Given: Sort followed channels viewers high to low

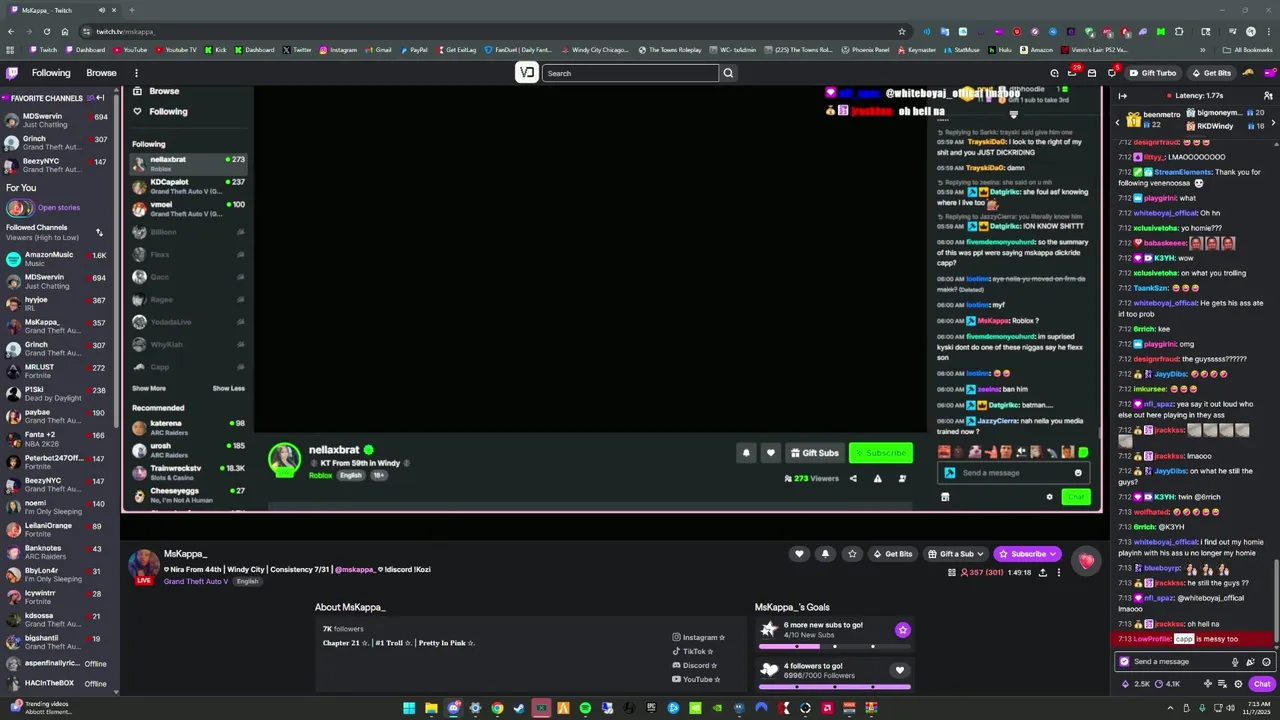Looking at the screenshot, I should click(x=99, y=232).
